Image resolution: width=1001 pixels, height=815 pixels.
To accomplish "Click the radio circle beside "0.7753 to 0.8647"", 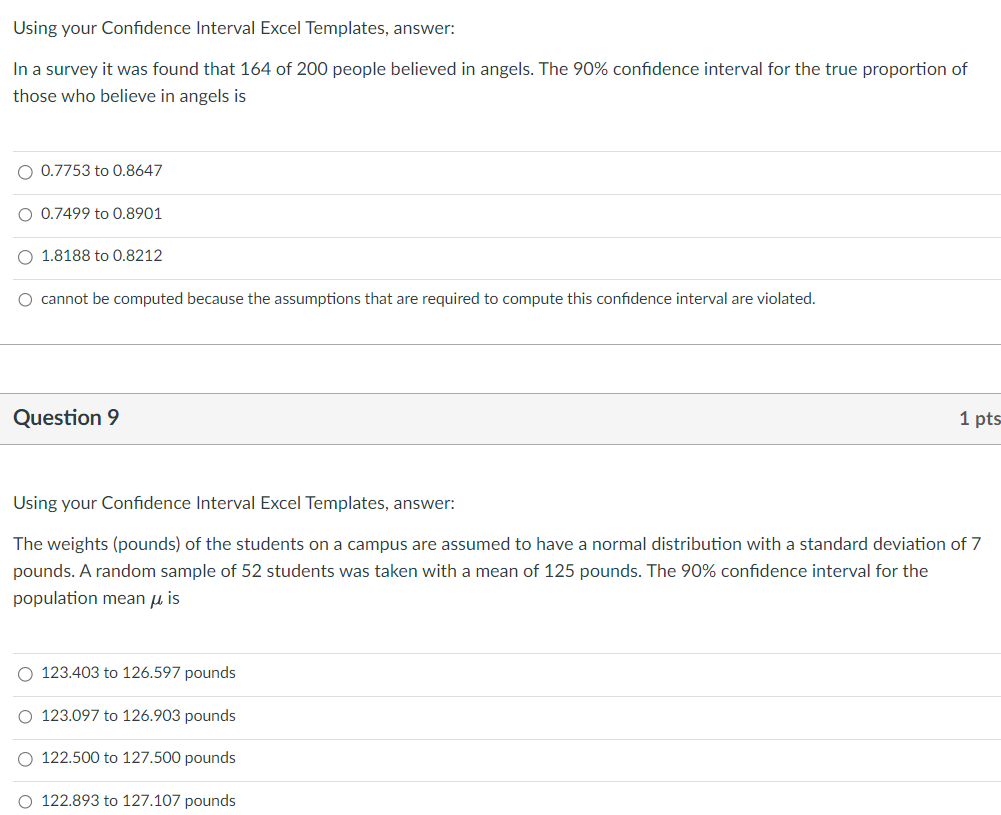I will 24,171.
